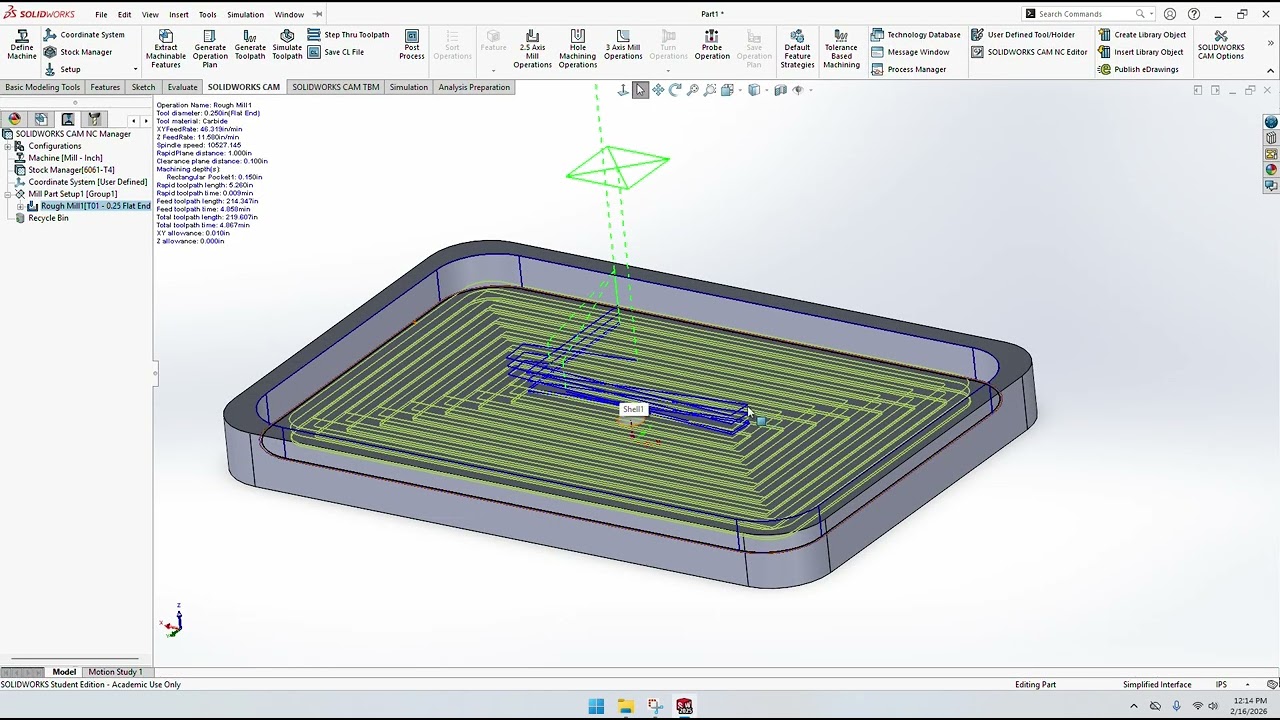Click Publish eDrawings
This screenshot has width=1280, height=720.
(x=1138, y=69)
